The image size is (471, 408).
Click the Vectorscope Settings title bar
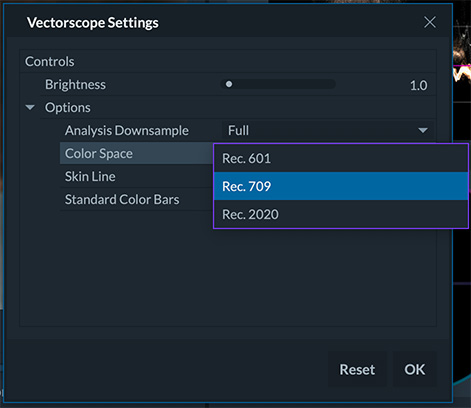[x=227, y=22]
